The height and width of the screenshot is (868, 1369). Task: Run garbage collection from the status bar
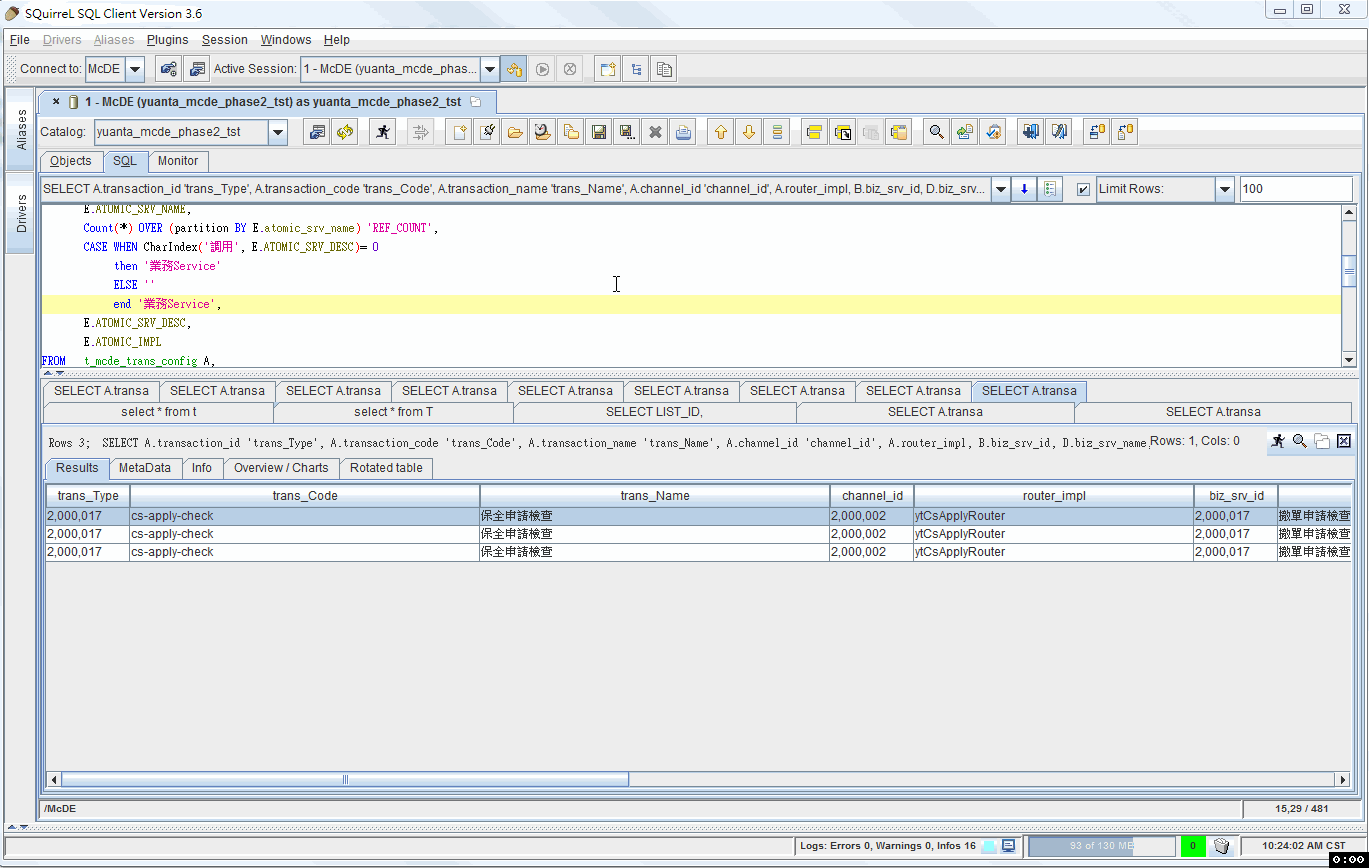[1222, 845]
